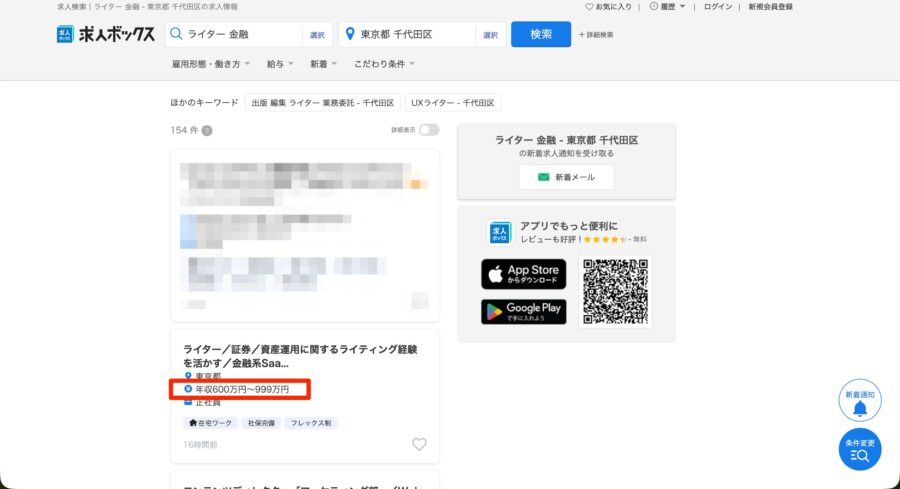900x489 pixels.
Task: Click the 求人ボックス logo
Action: [x=105, y=34]
